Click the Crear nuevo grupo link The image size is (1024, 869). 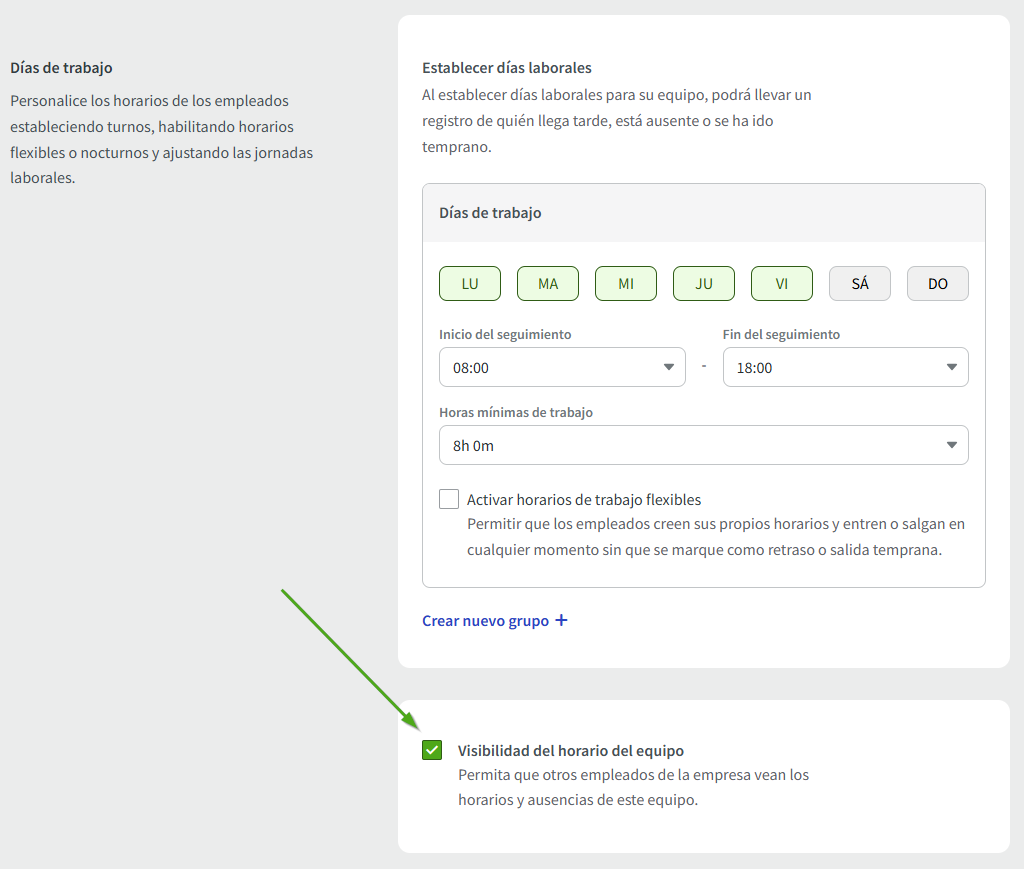coord(485,621)
